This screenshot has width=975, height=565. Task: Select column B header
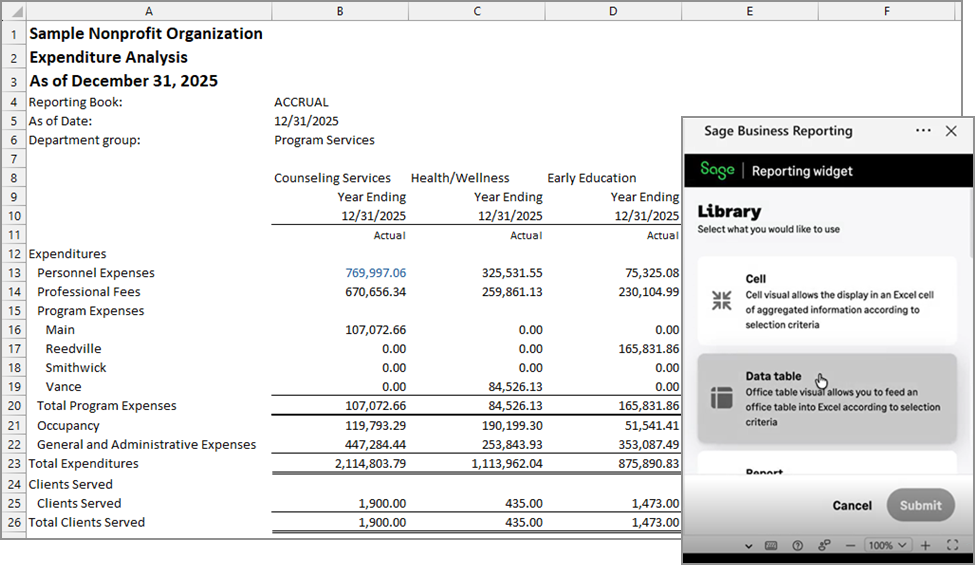click(340, 11)
